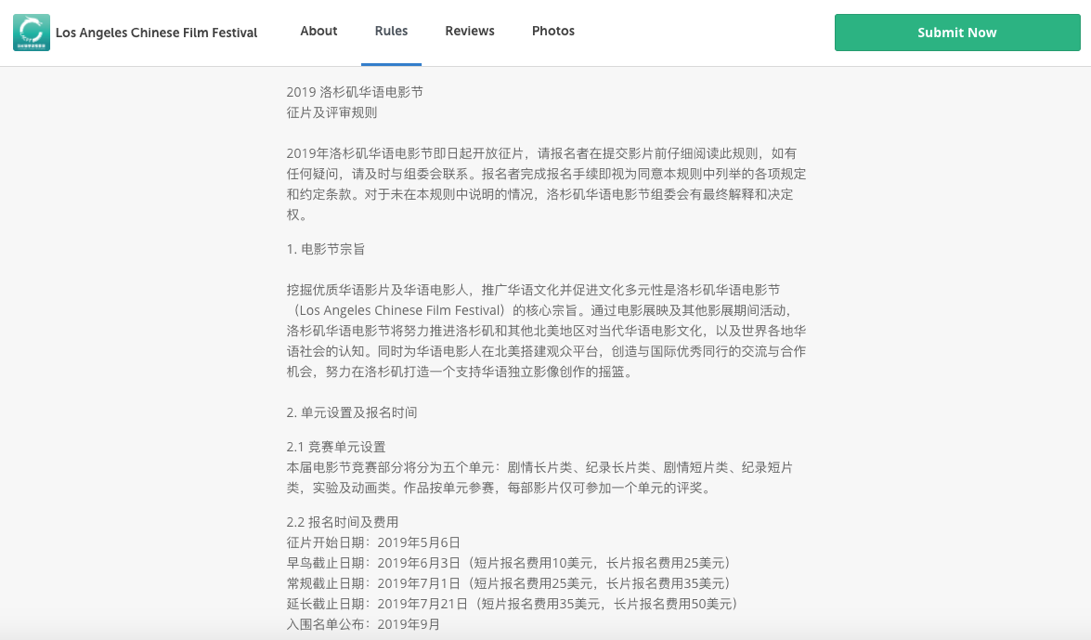The image size is (1091, 640).
Task: Click the line '征片开始日期：2019年5月6日'
Action: point(374,543)
